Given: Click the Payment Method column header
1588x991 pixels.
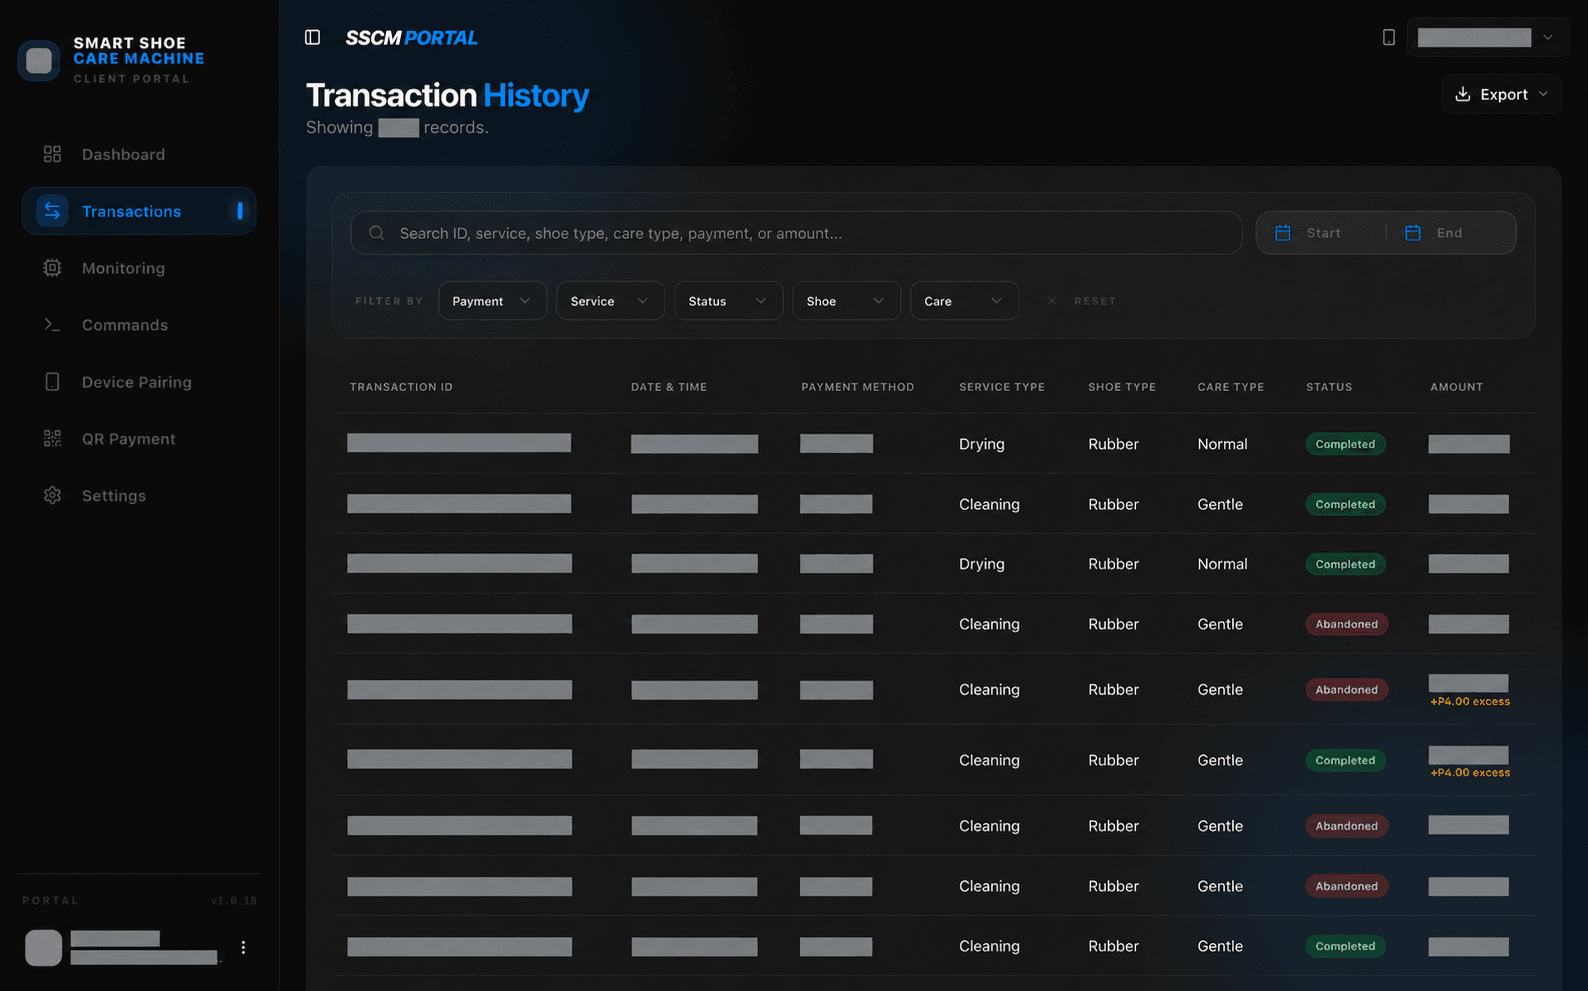Looking at the screenshot, I should tap(858, 387).
